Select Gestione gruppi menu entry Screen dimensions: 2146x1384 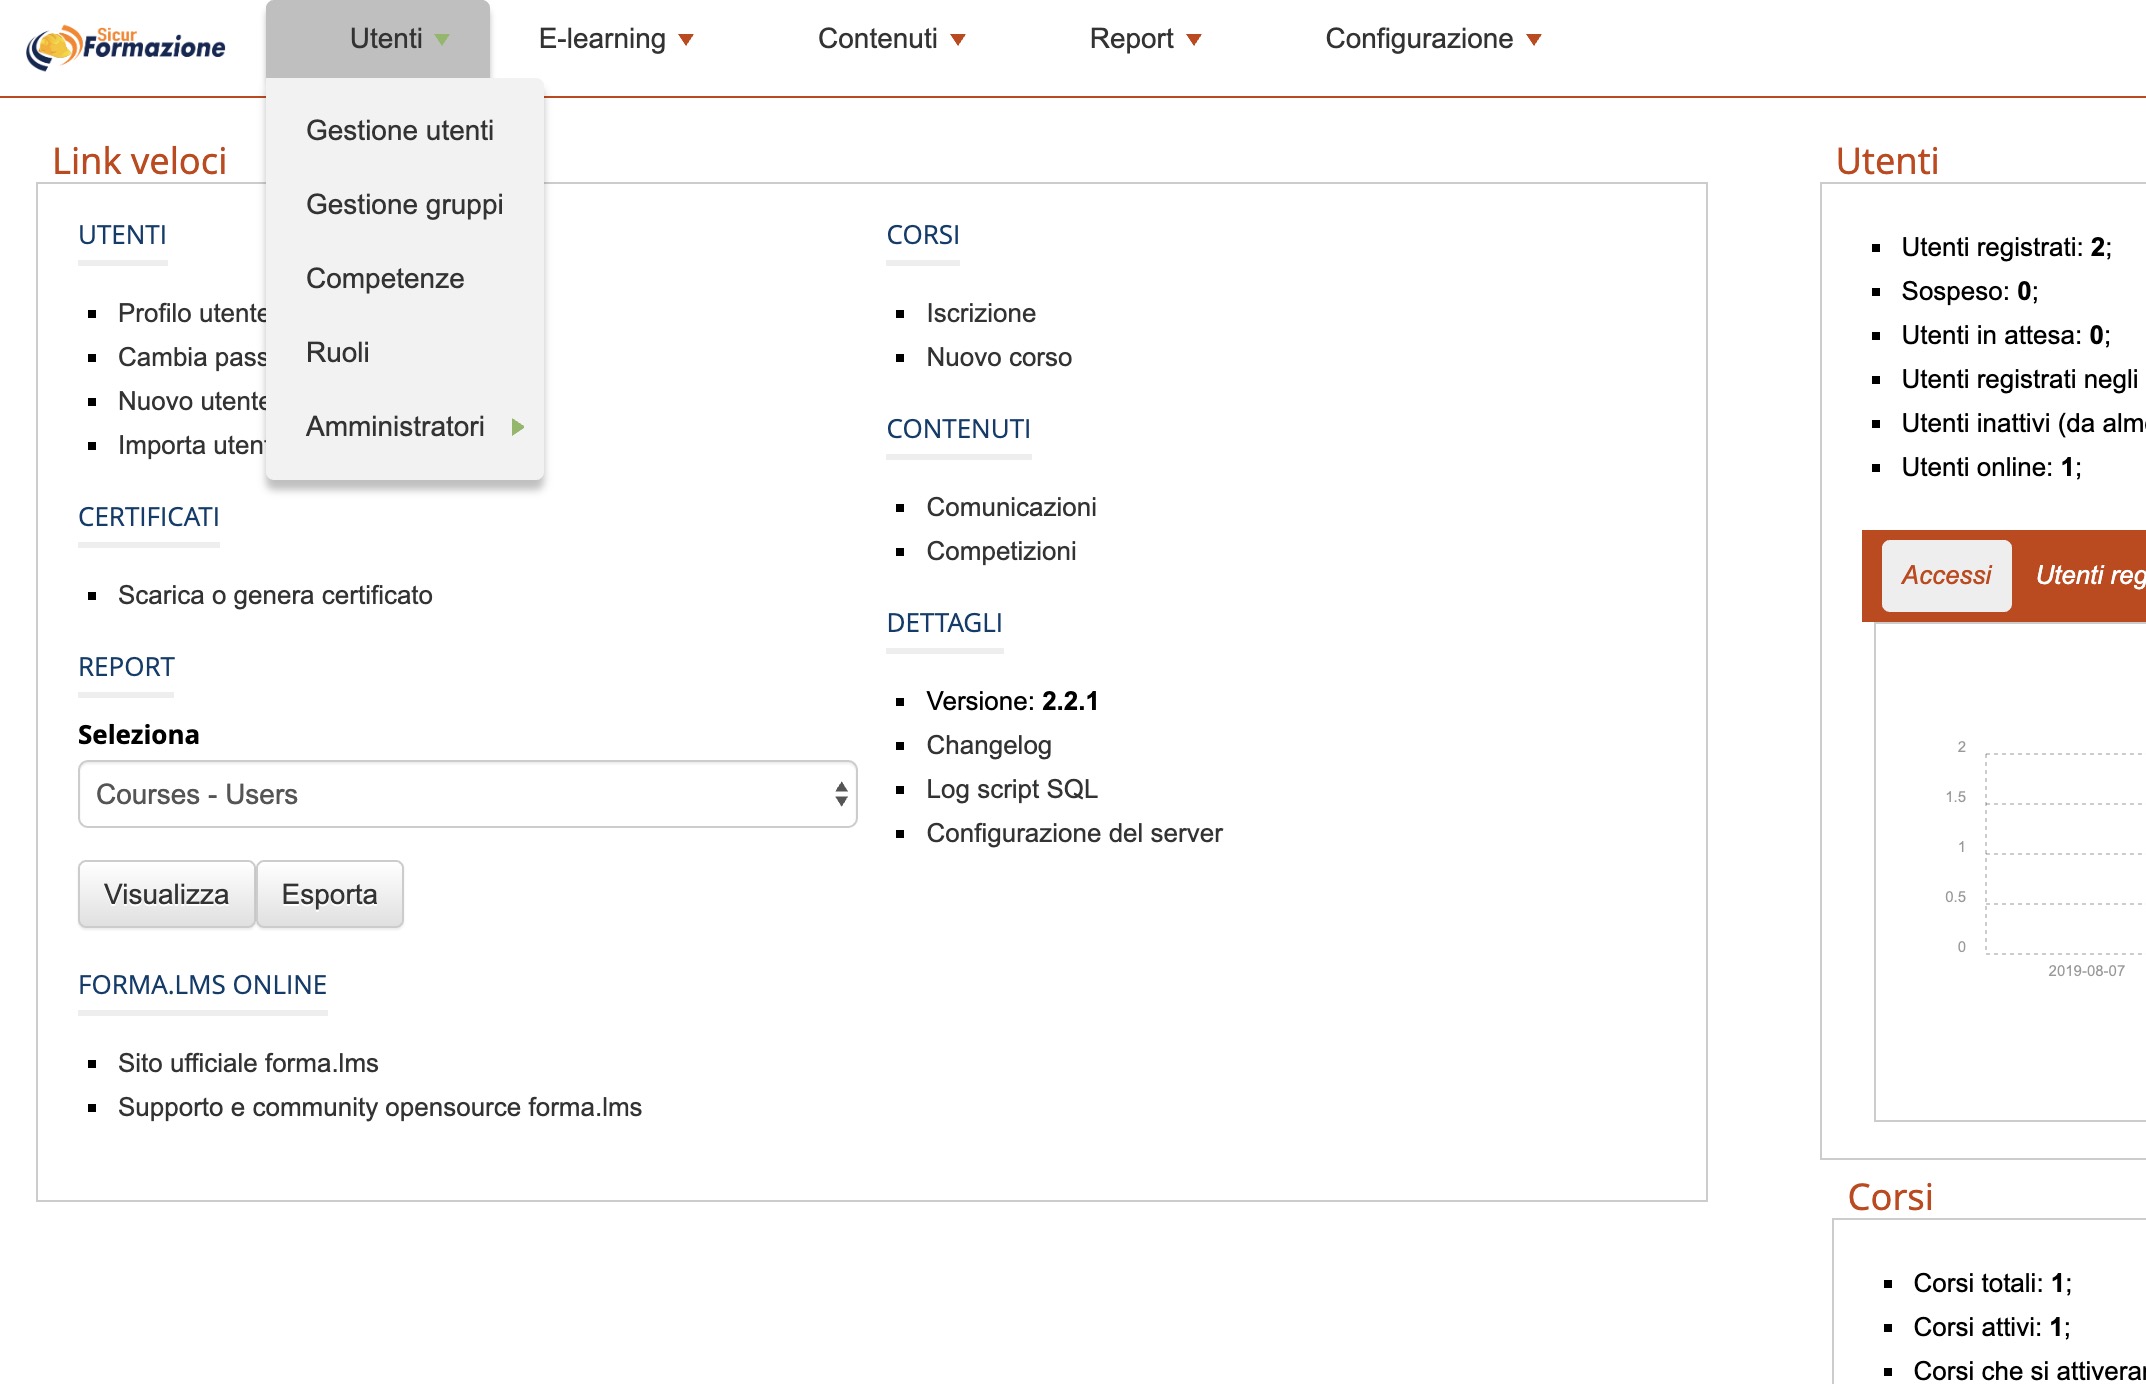pyautogui.click(x=404, y=205)
